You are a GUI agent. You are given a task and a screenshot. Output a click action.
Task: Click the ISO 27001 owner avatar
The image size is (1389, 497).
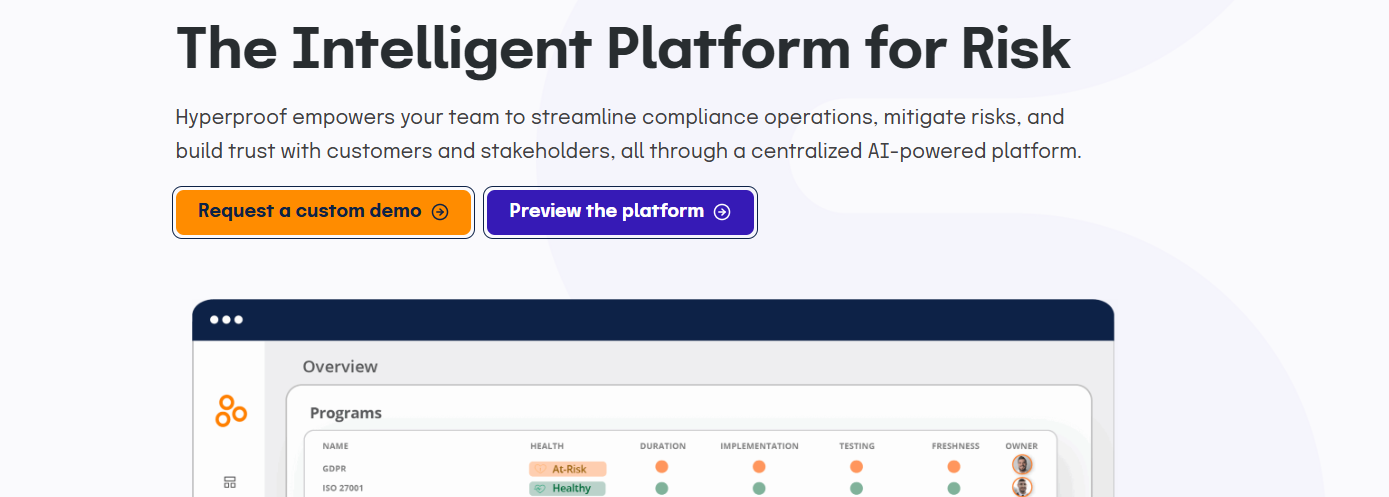click(1022, 487)
